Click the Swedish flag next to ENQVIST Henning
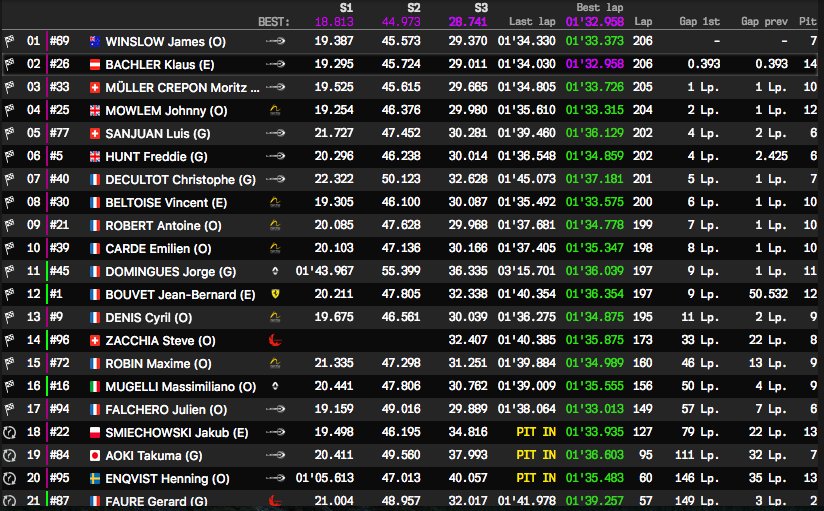 [95, 479]
